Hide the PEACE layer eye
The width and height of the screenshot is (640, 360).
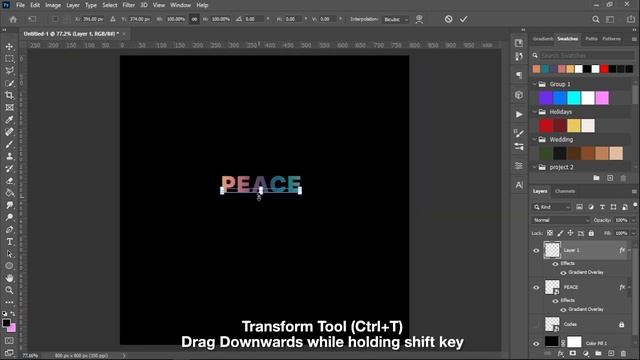pos(536,287)
